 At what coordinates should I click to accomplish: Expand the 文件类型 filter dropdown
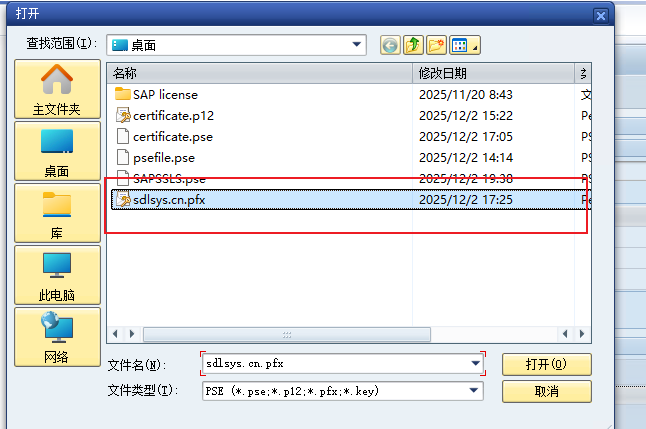474,390
